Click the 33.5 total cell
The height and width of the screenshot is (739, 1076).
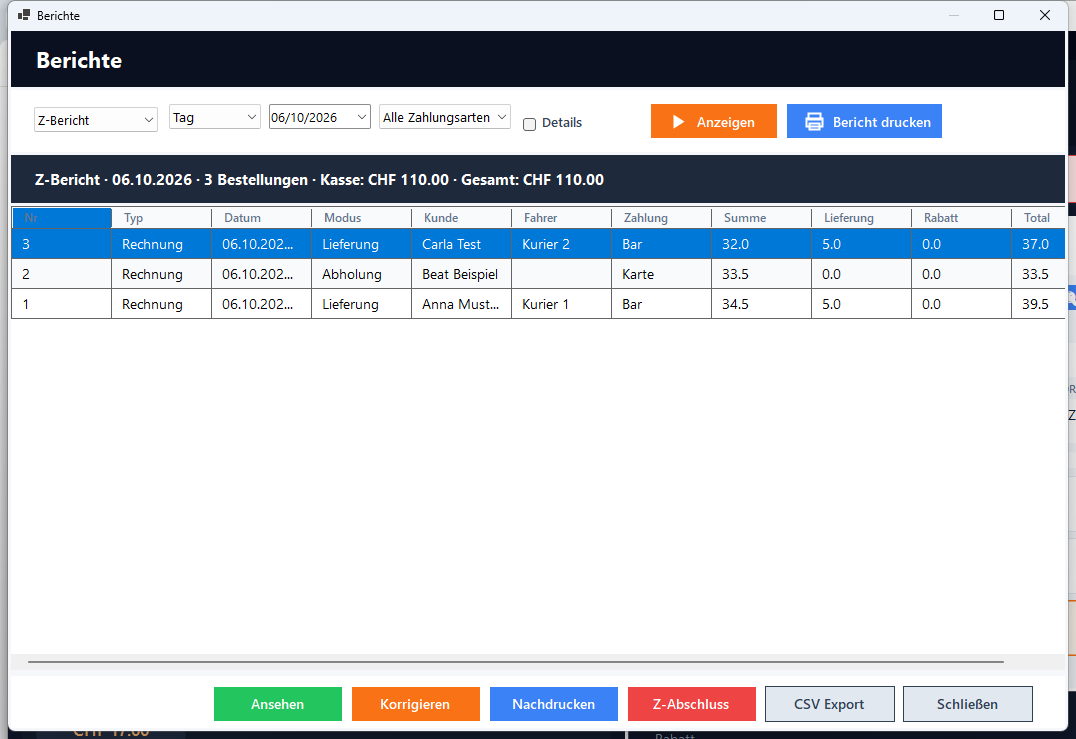tap(1038, 274)
